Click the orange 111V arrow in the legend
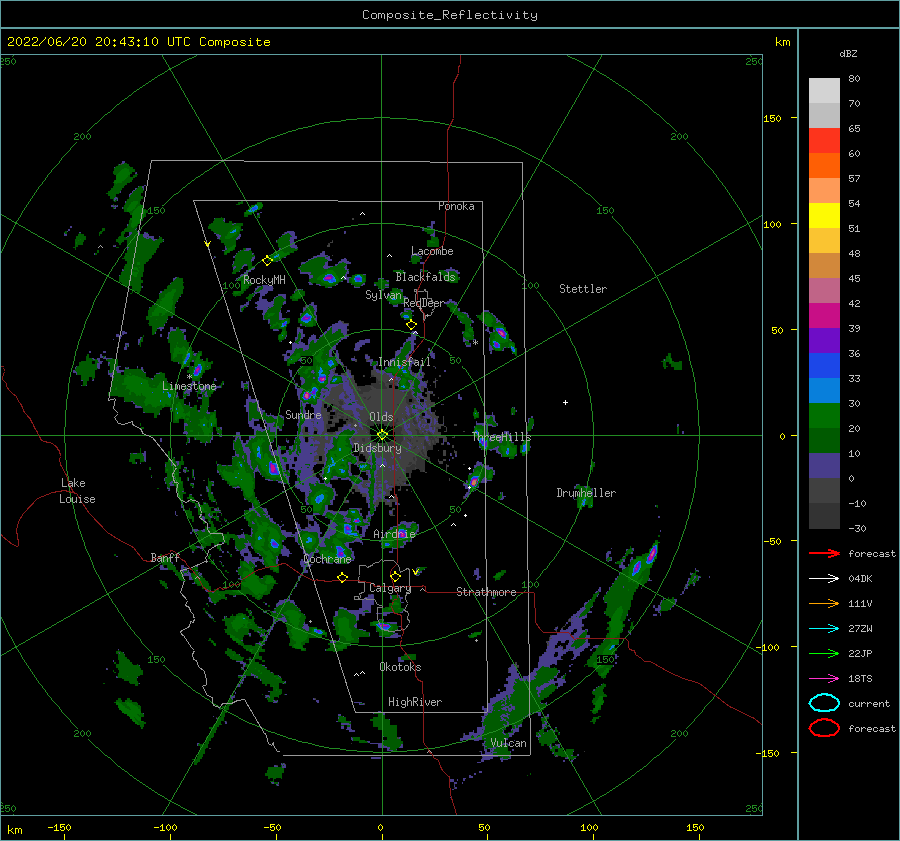This screenshot has width=900, height=841. click(824, 603)
